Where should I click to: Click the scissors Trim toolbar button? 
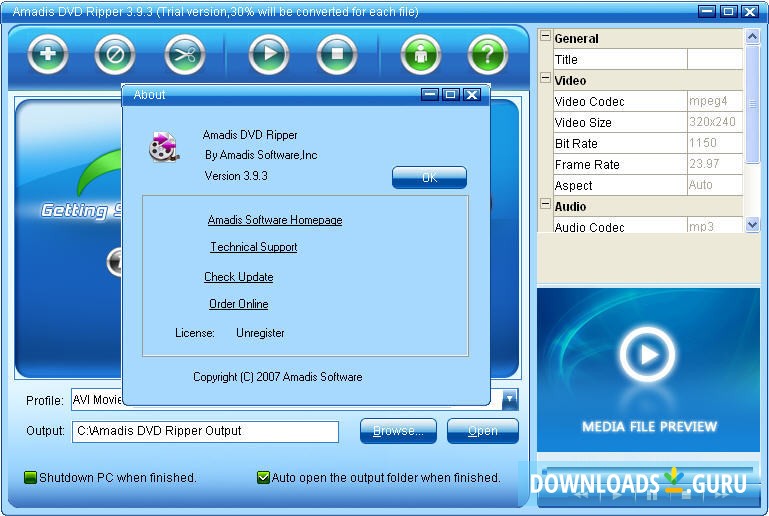(185, 54)
